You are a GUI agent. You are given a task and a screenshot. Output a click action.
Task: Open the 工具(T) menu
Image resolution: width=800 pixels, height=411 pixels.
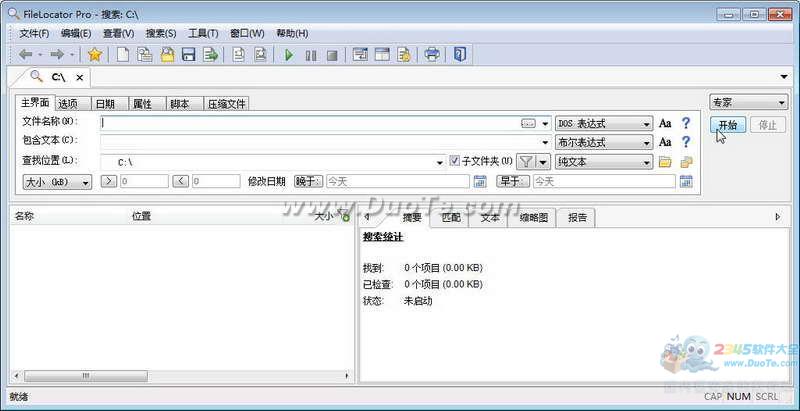[x=203, y=34]
